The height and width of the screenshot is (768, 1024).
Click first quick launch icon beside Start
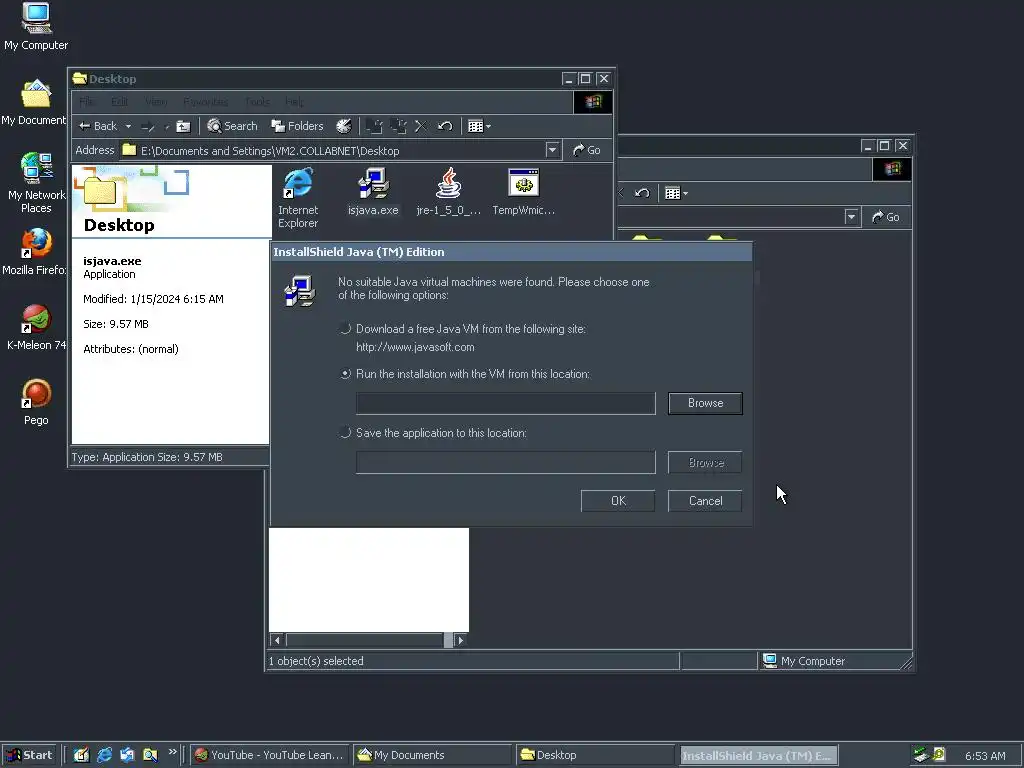[81, 755]
